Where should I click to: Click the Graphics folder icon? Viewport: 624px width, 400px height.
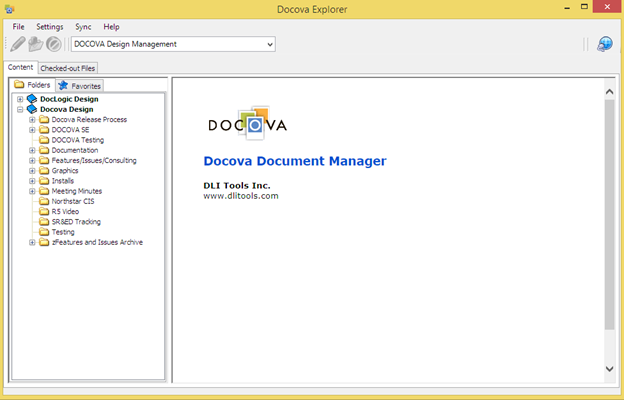coord(44,170)
